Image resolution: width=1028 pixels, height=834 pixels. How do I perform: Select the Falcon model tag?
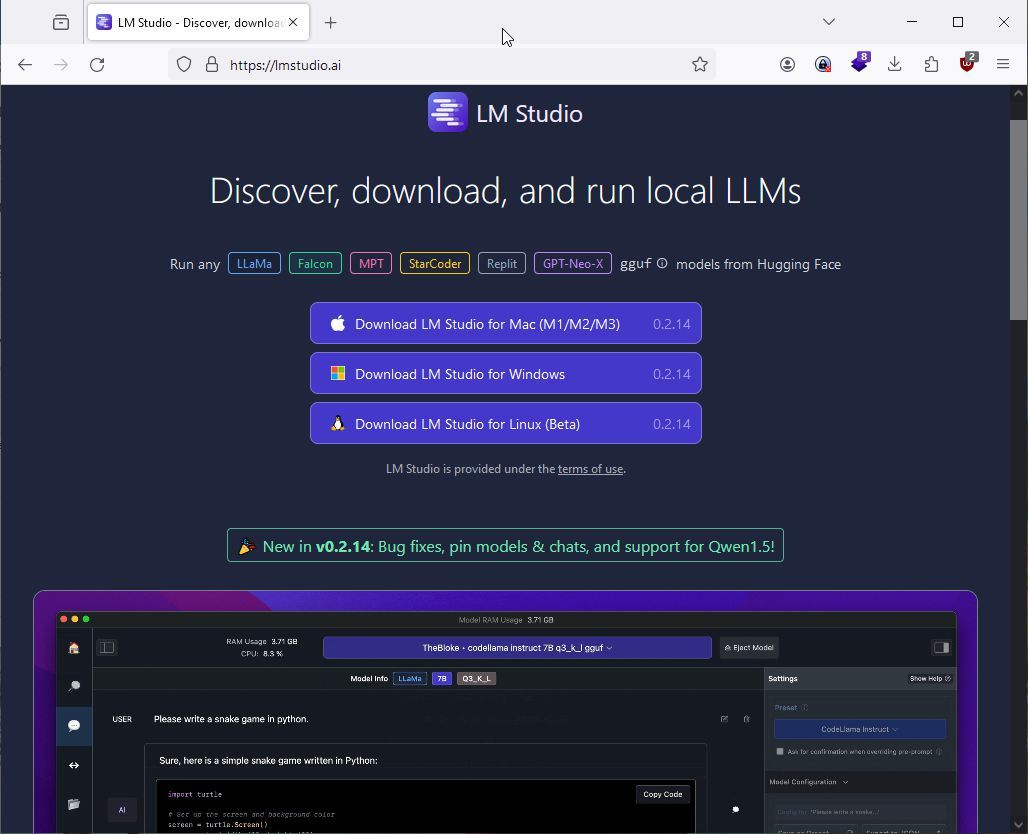[x=315, y=263]
